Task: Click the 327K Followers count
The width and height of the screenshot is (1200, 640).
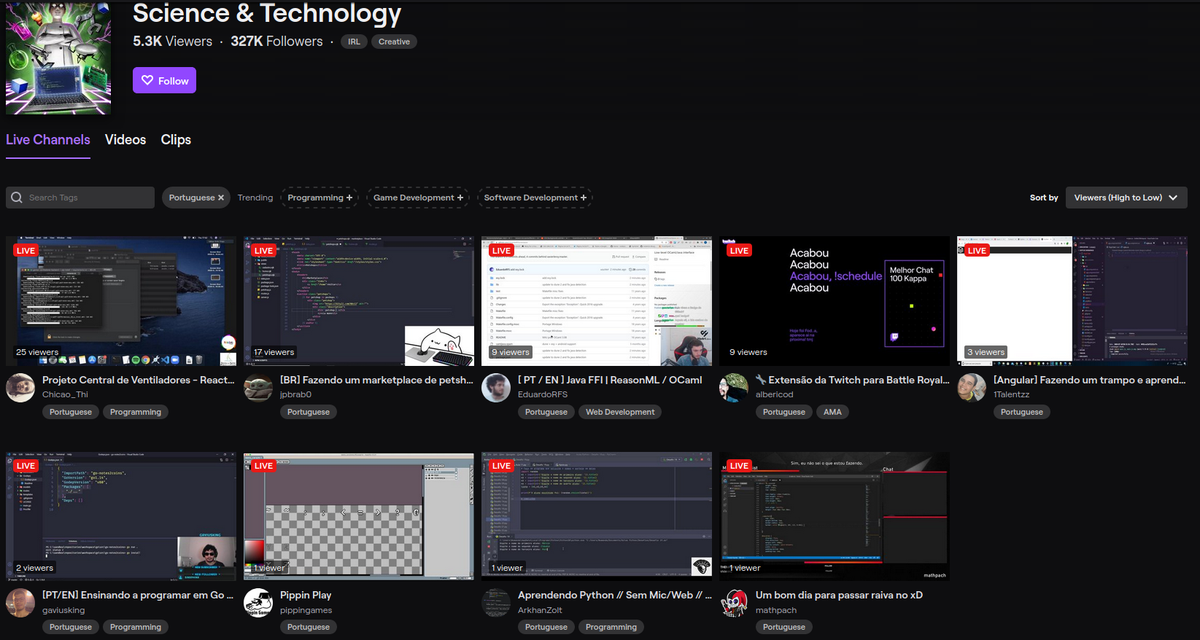Action: pyautogui.click(x=277, y=42)
